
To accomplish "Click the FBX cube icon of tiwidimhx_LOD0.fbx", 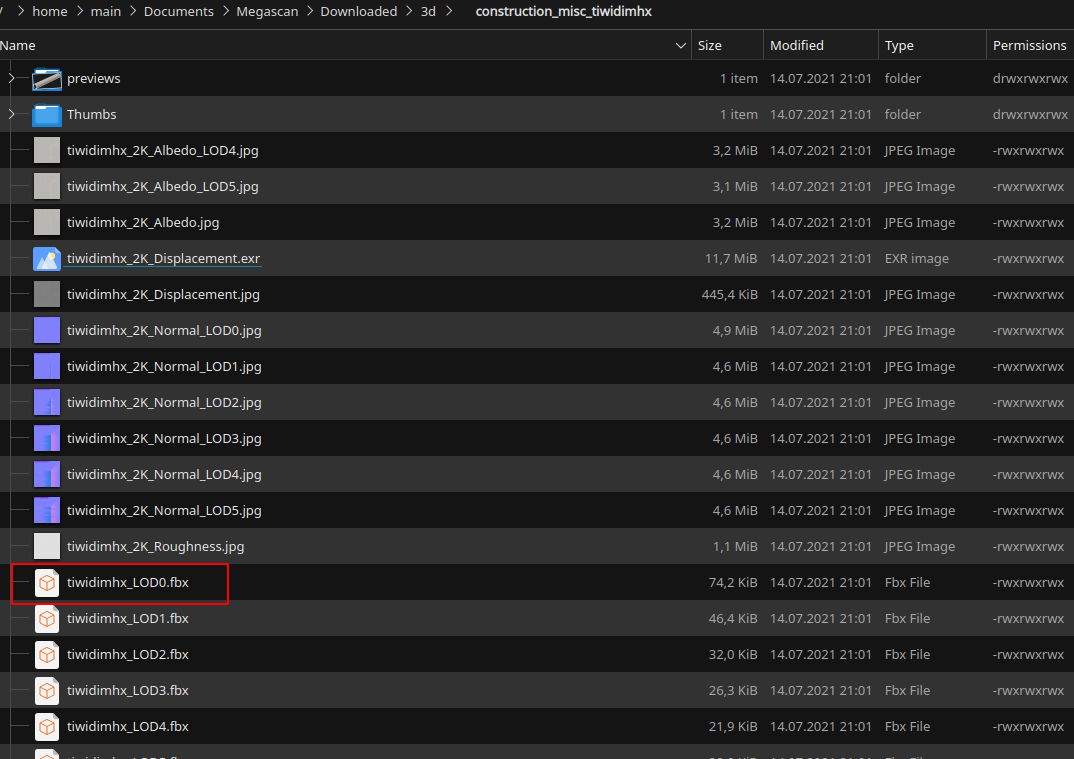I will (x=47, y=583).
